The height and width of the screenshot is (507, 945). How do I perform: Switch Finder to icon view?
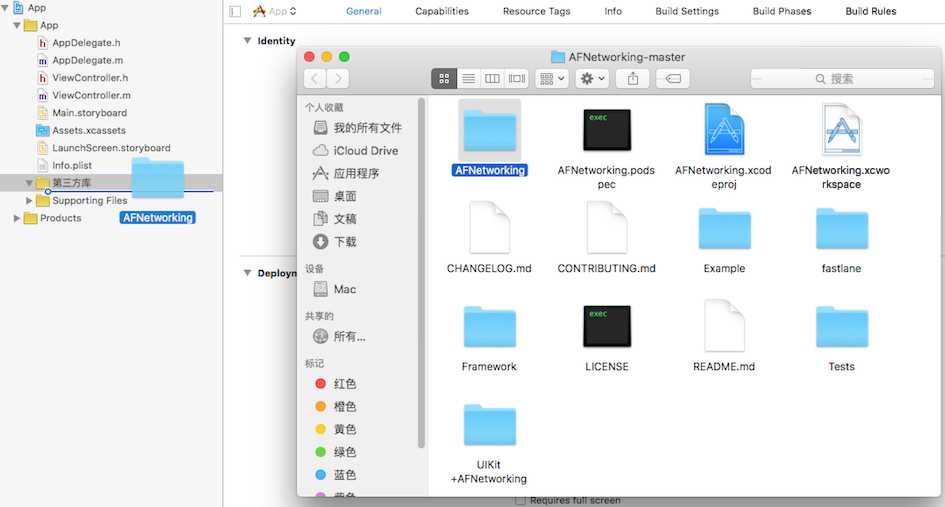[444, 78]
